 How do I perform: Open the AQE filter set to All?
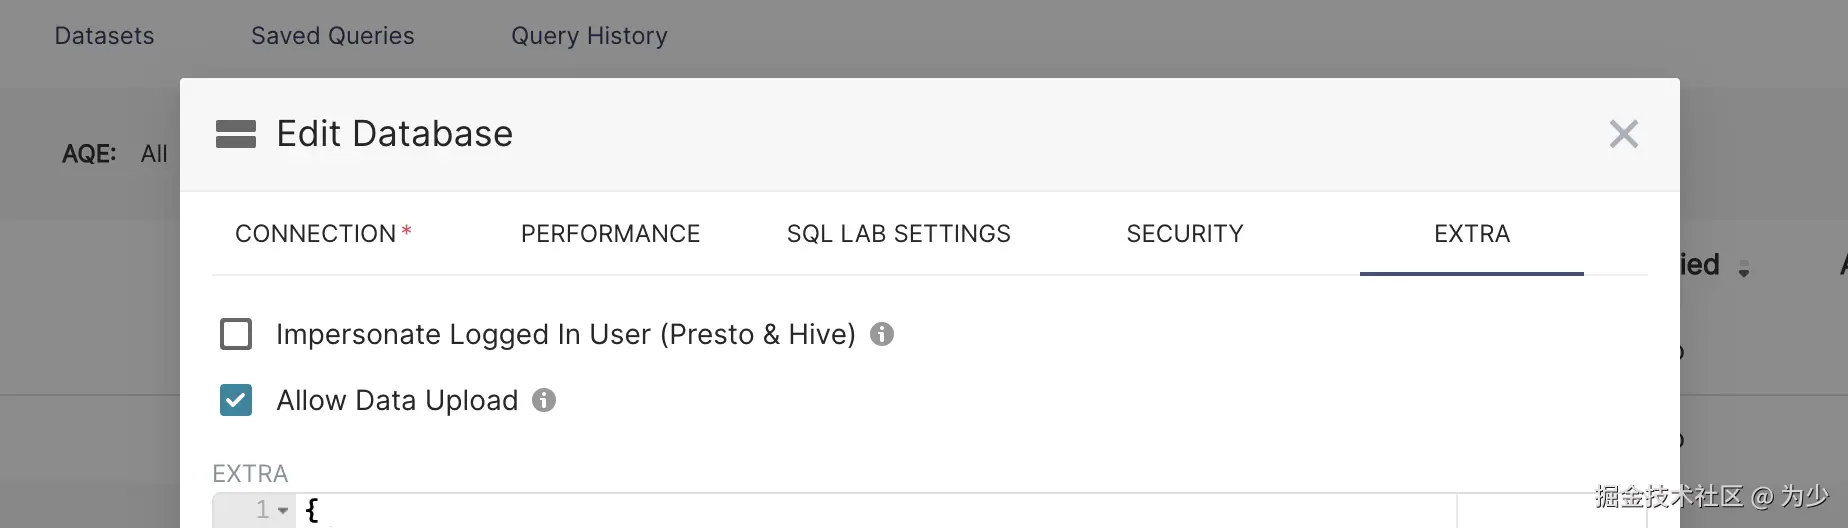pos(154,154)
